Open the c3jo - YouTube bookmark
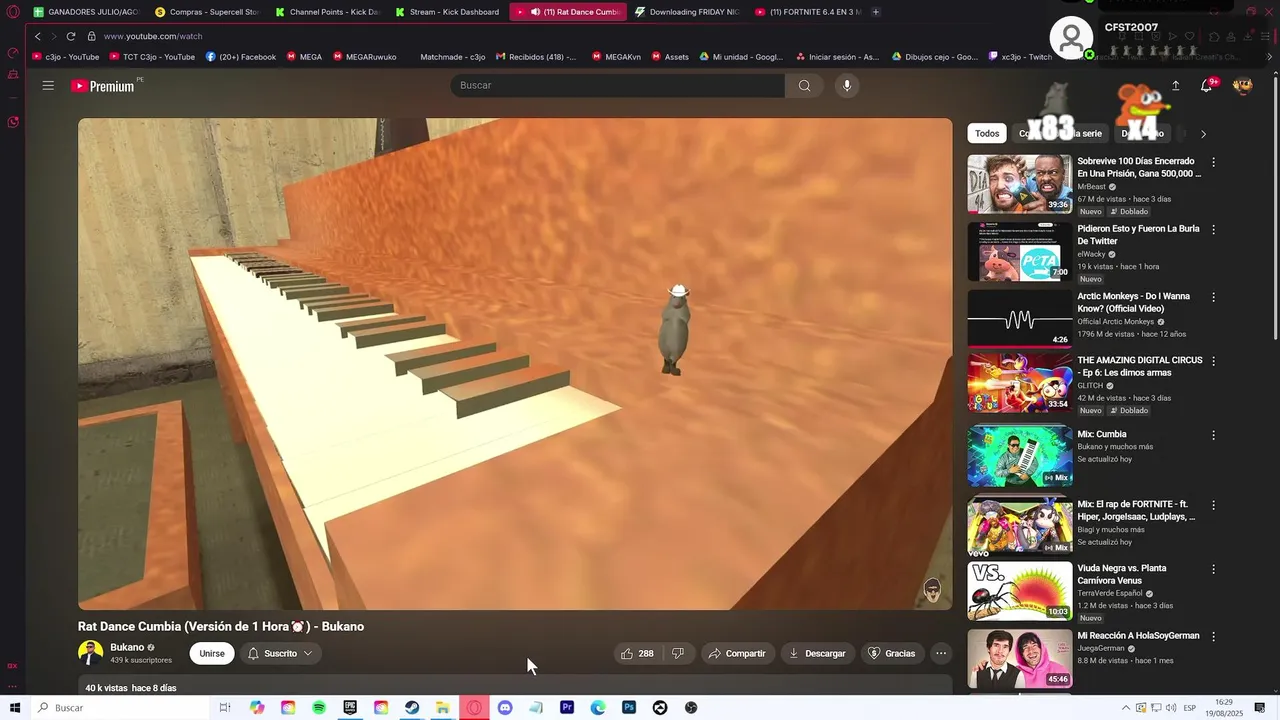The width and height of the screenshot is (1280, 720). tap(66, 57)
